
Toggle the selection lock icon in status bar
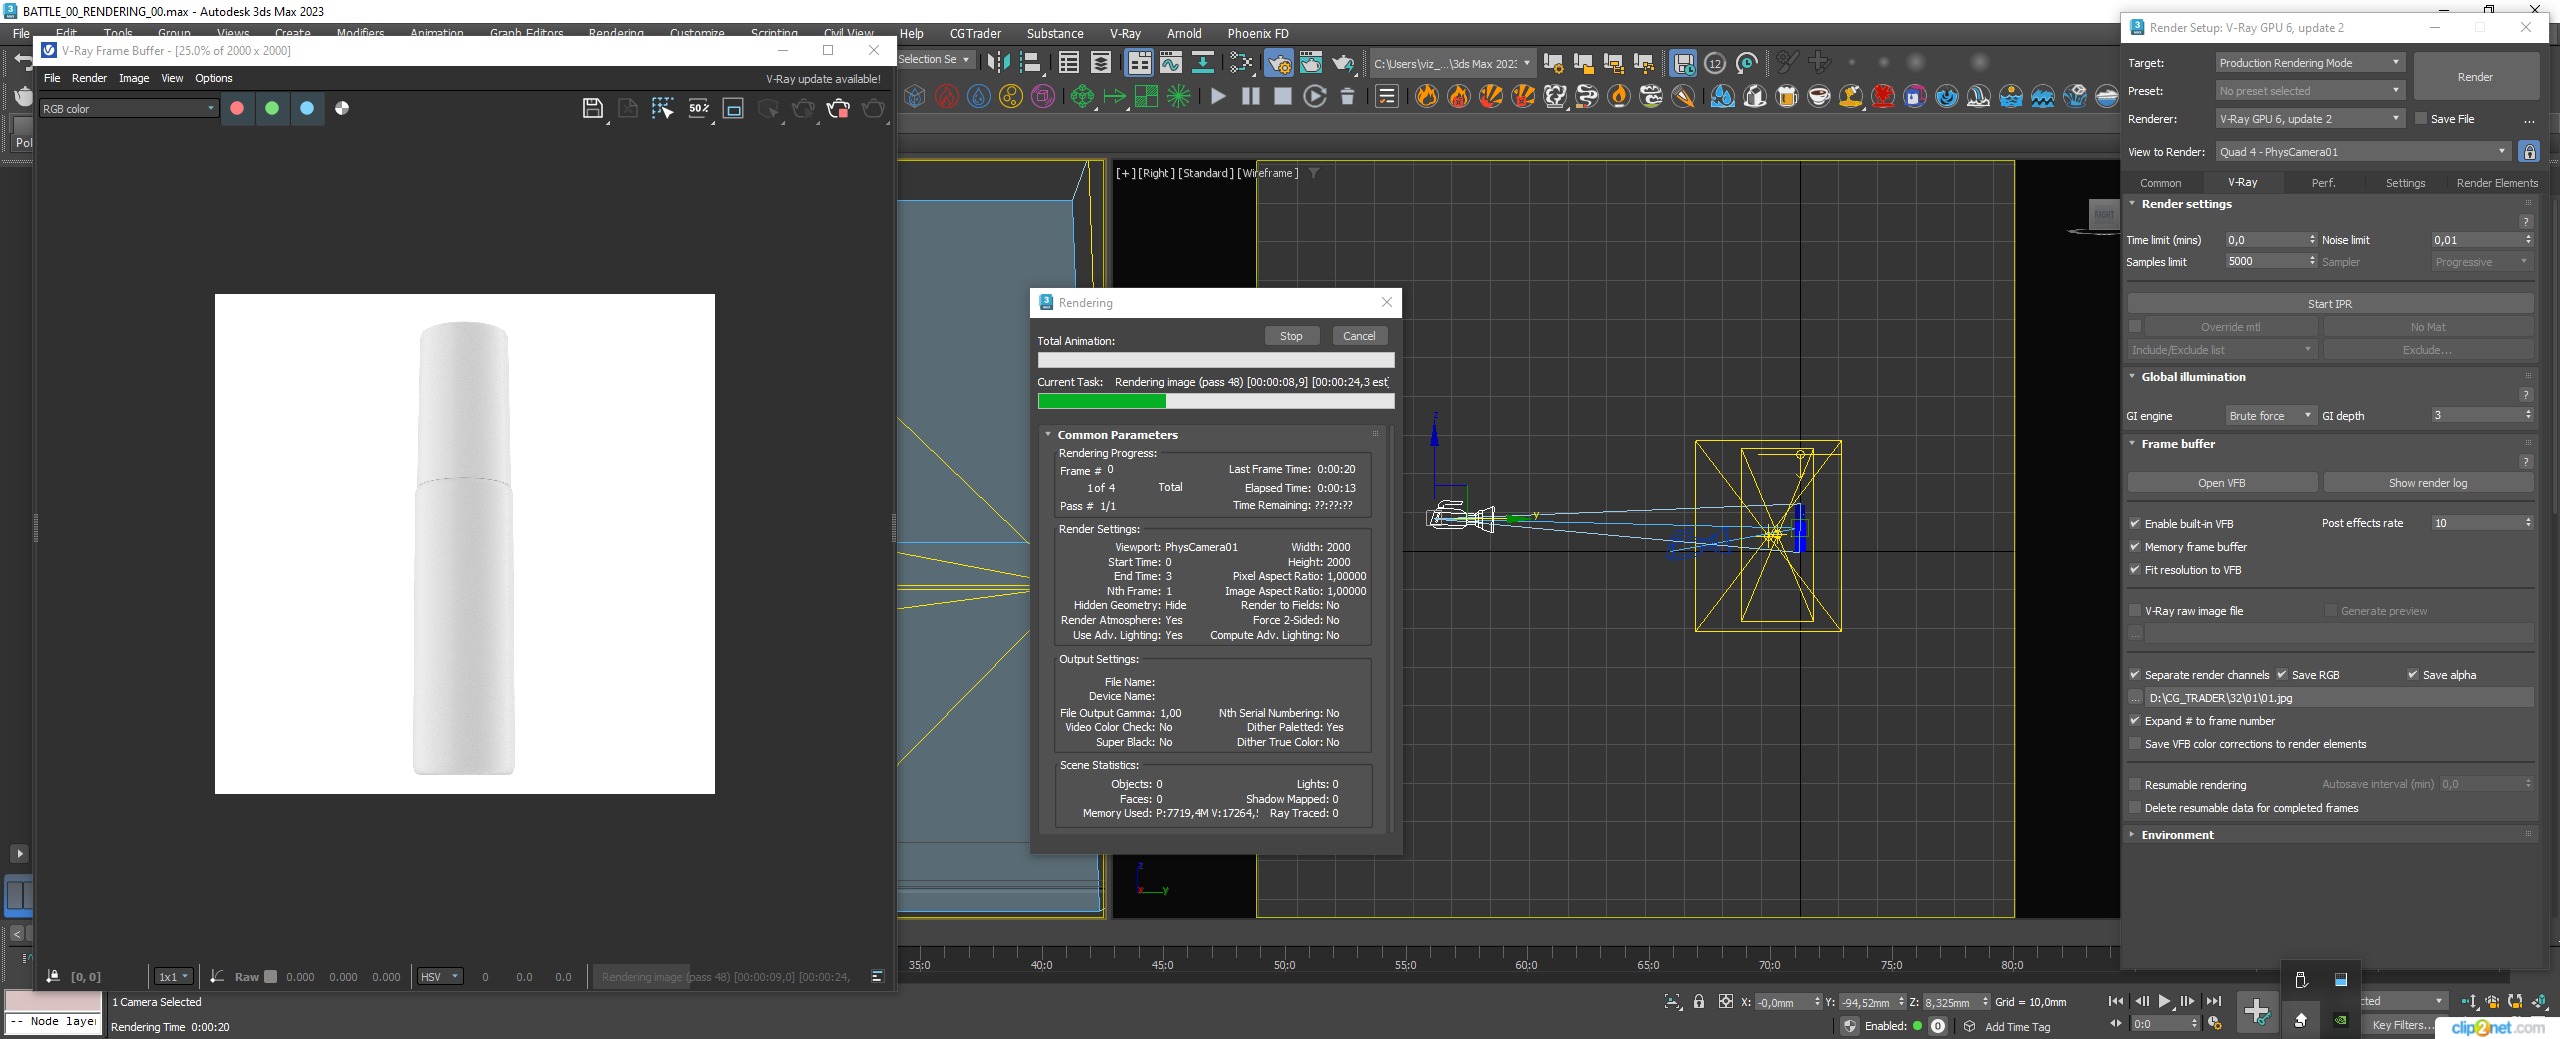point(1698,1001)
